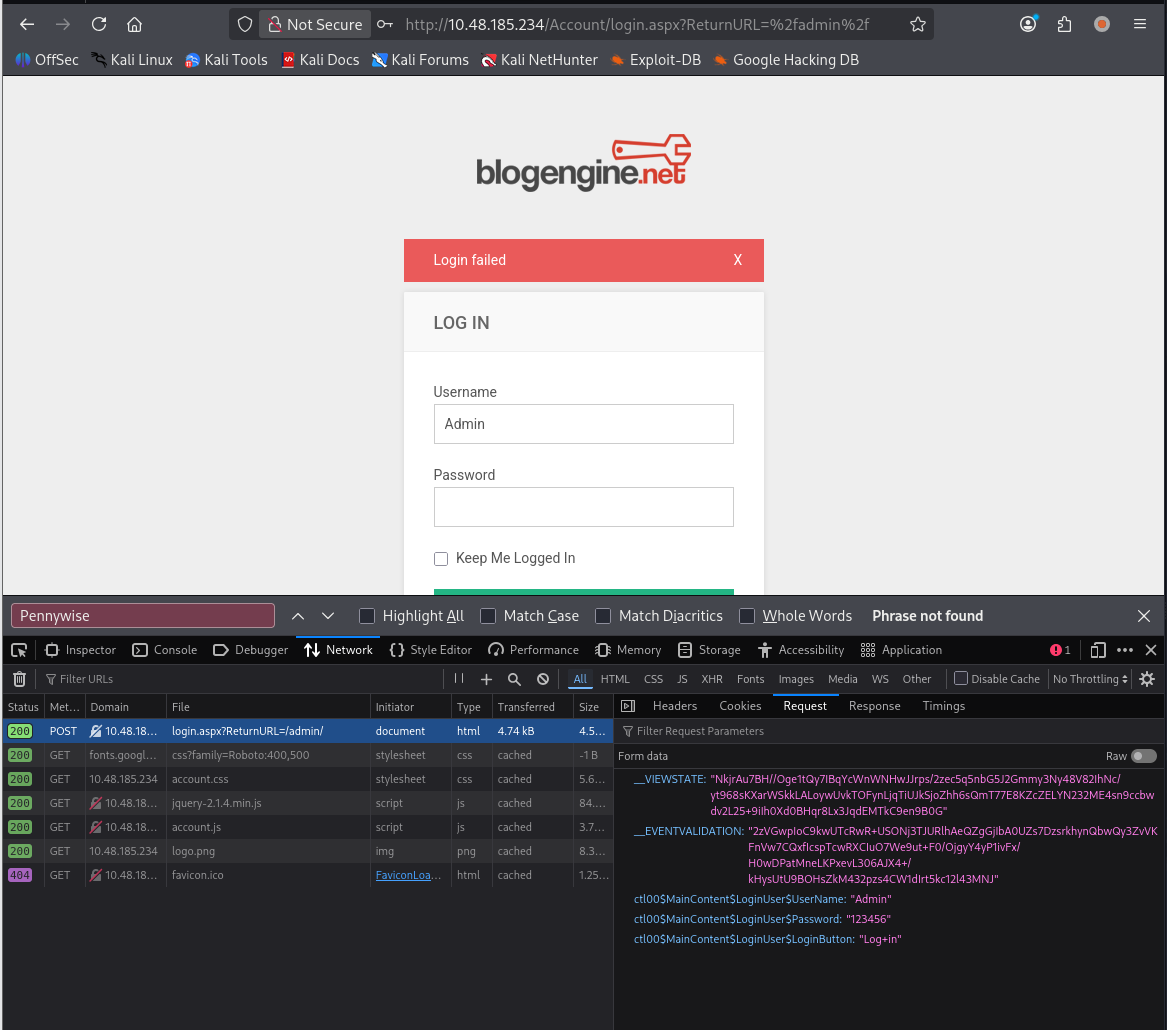Click into the Password input field
This screenshot has height=1030, width=1167.
583,507
